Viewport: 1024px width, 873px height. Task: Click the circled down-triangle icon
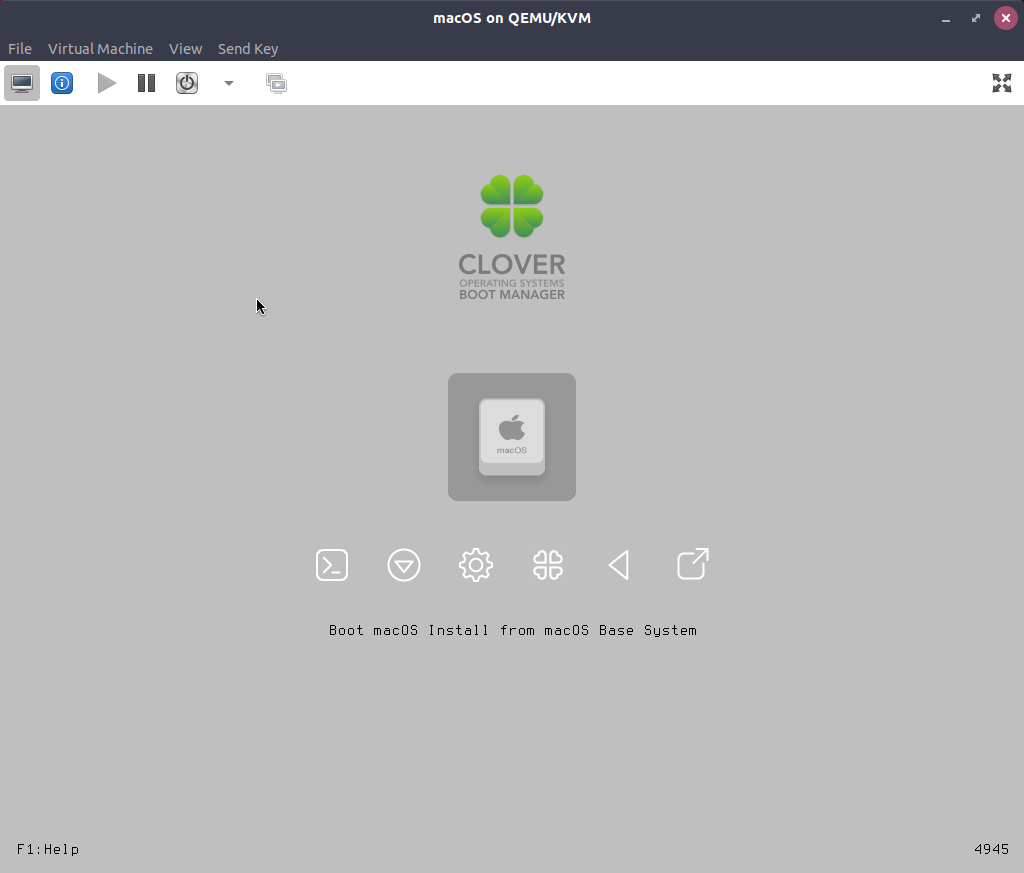coord(404,565)
